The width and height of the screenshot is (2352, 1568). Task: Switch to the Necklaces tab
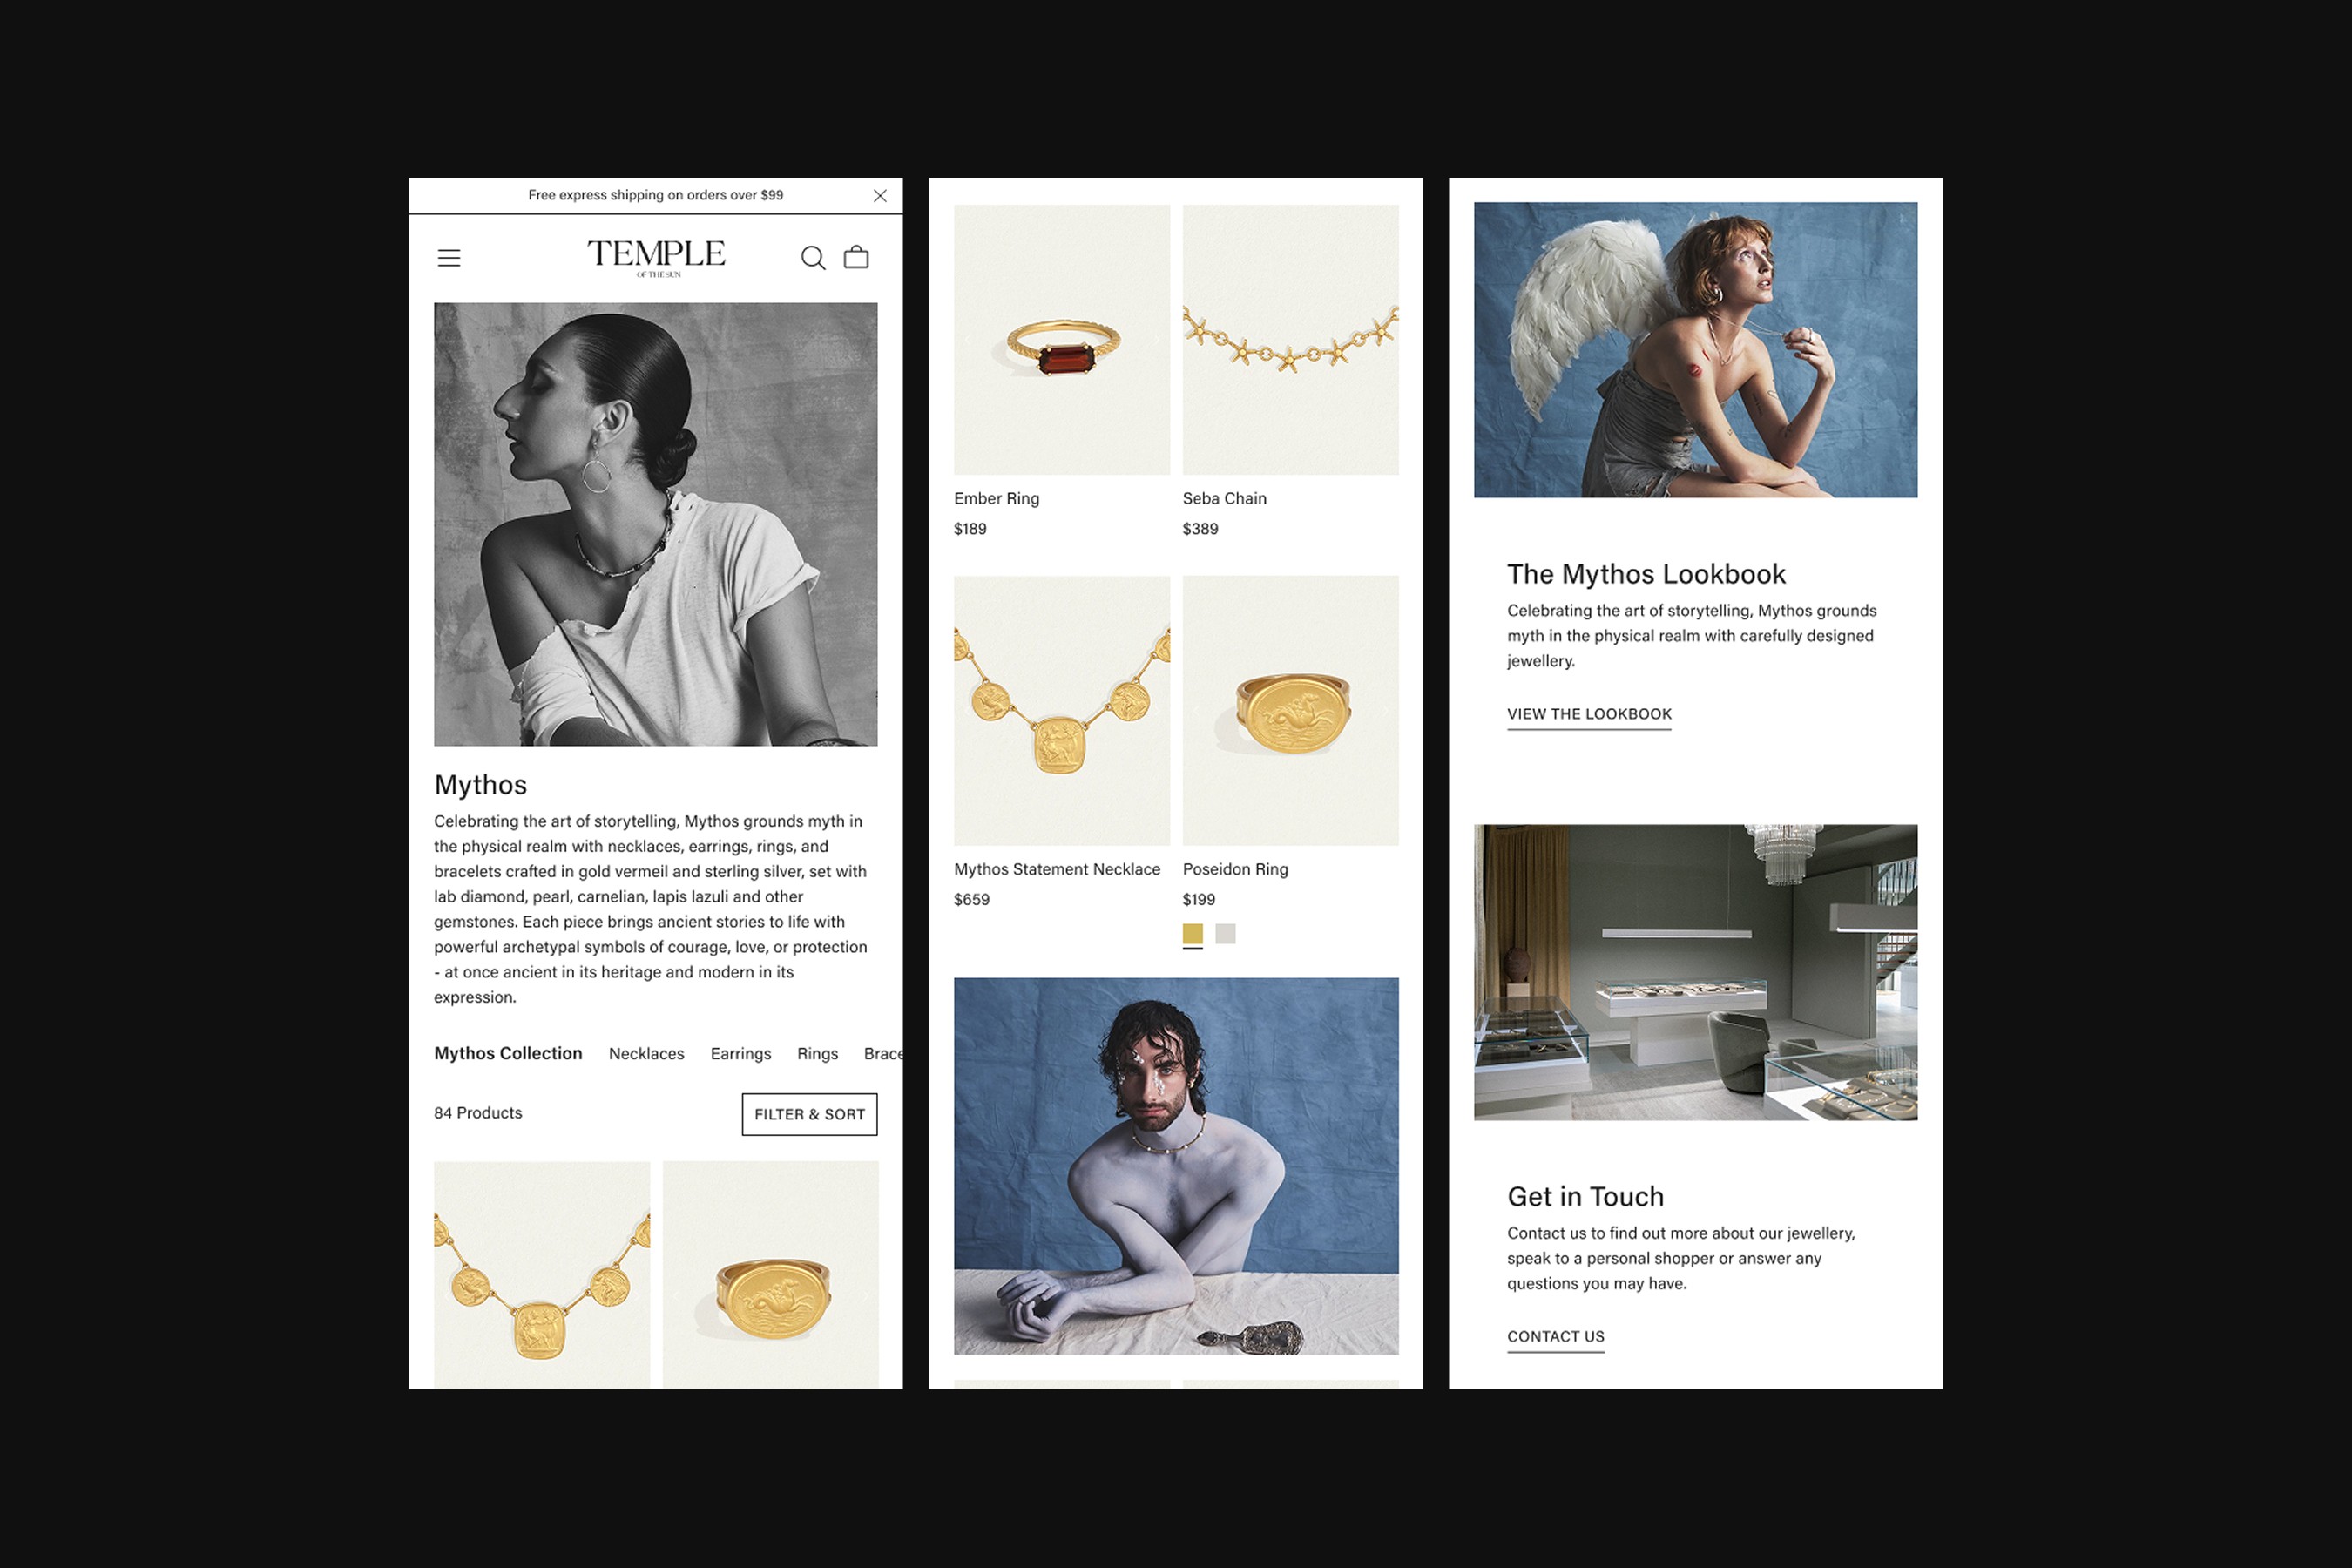646,1054
